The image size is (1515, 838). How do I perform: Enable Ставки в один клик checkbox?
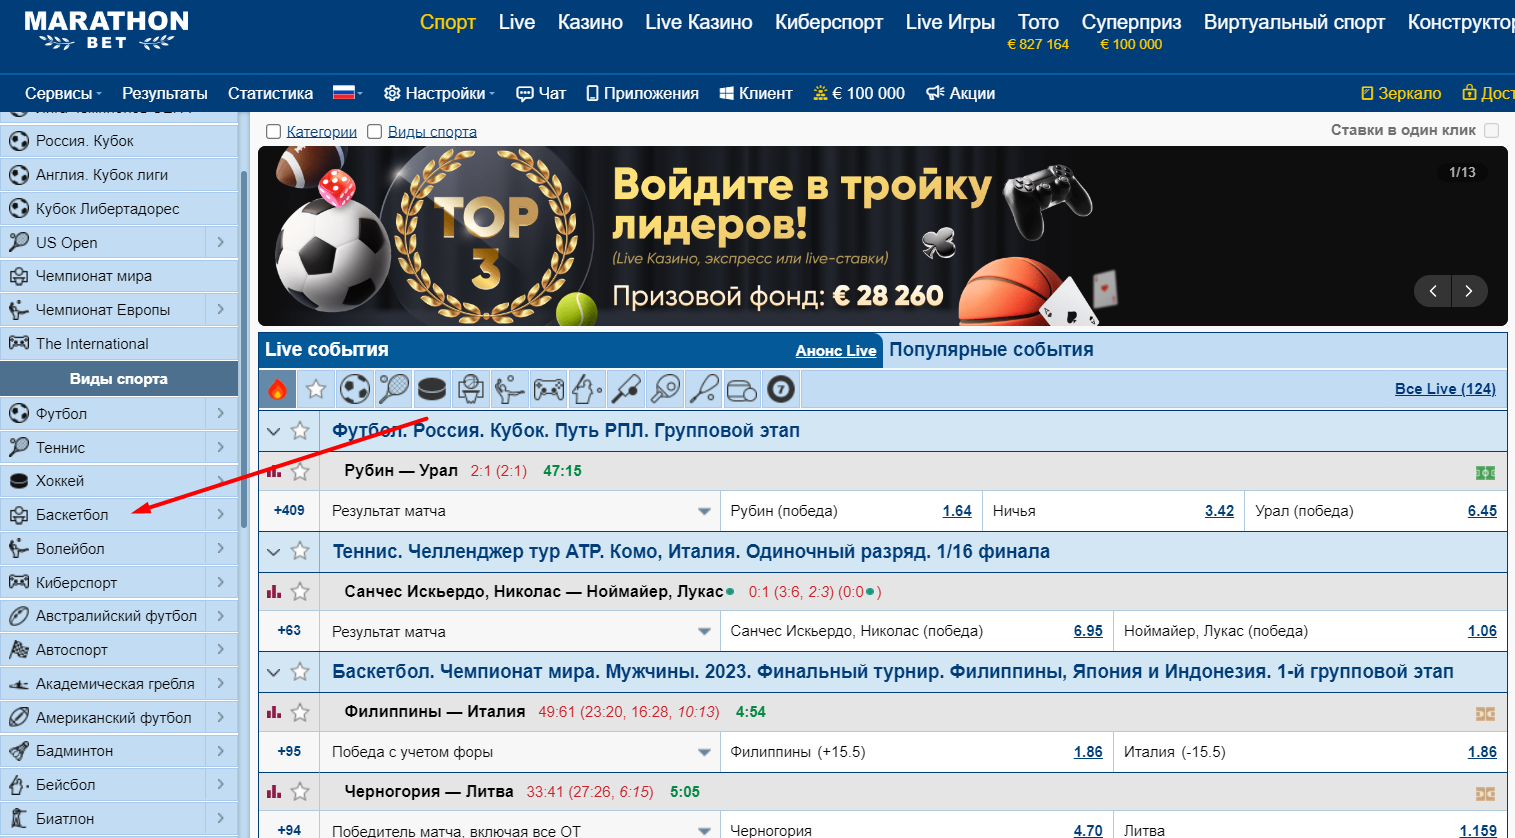(1492, 130)
